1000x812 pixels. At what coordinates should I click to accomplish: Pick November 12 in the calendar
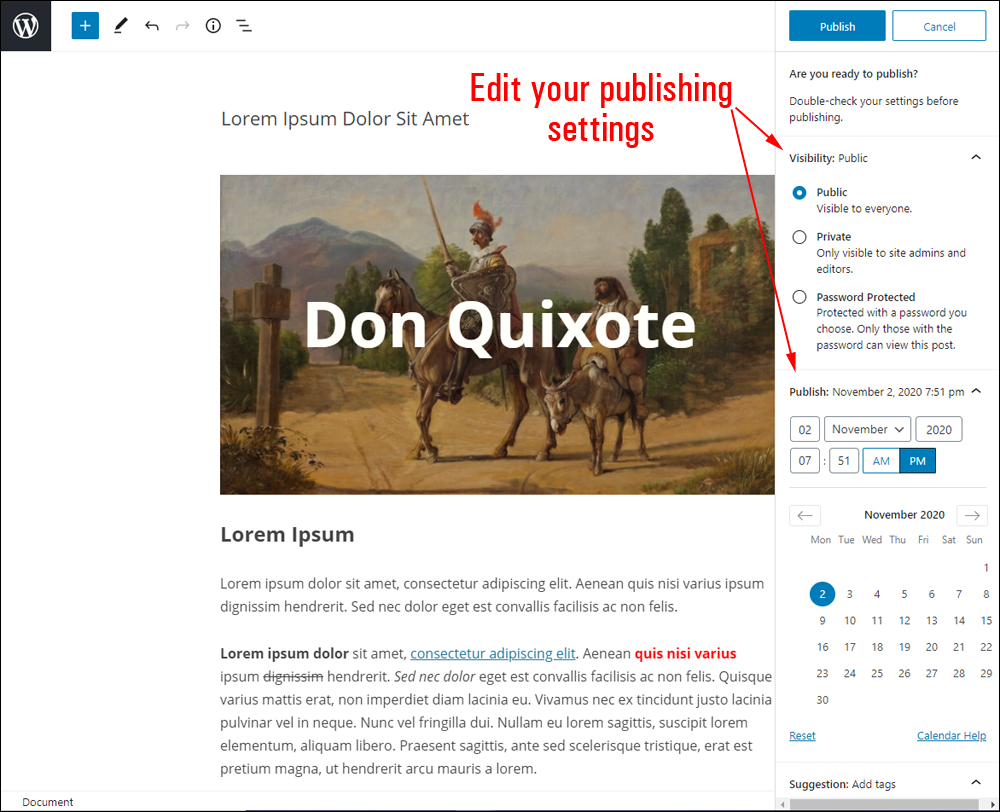coord(904,621)
